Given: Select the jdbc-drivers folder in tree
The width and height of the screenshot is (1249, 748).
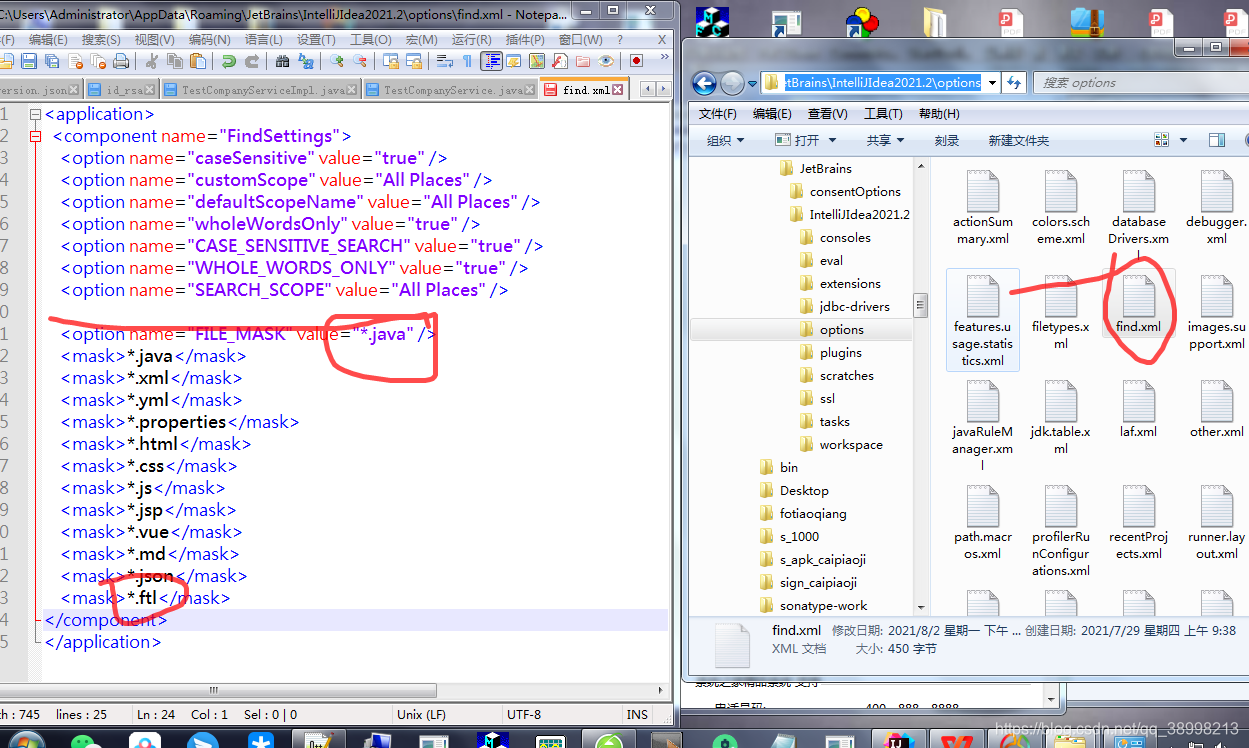Looking at the screenshot, I should (x=844, y=307).
